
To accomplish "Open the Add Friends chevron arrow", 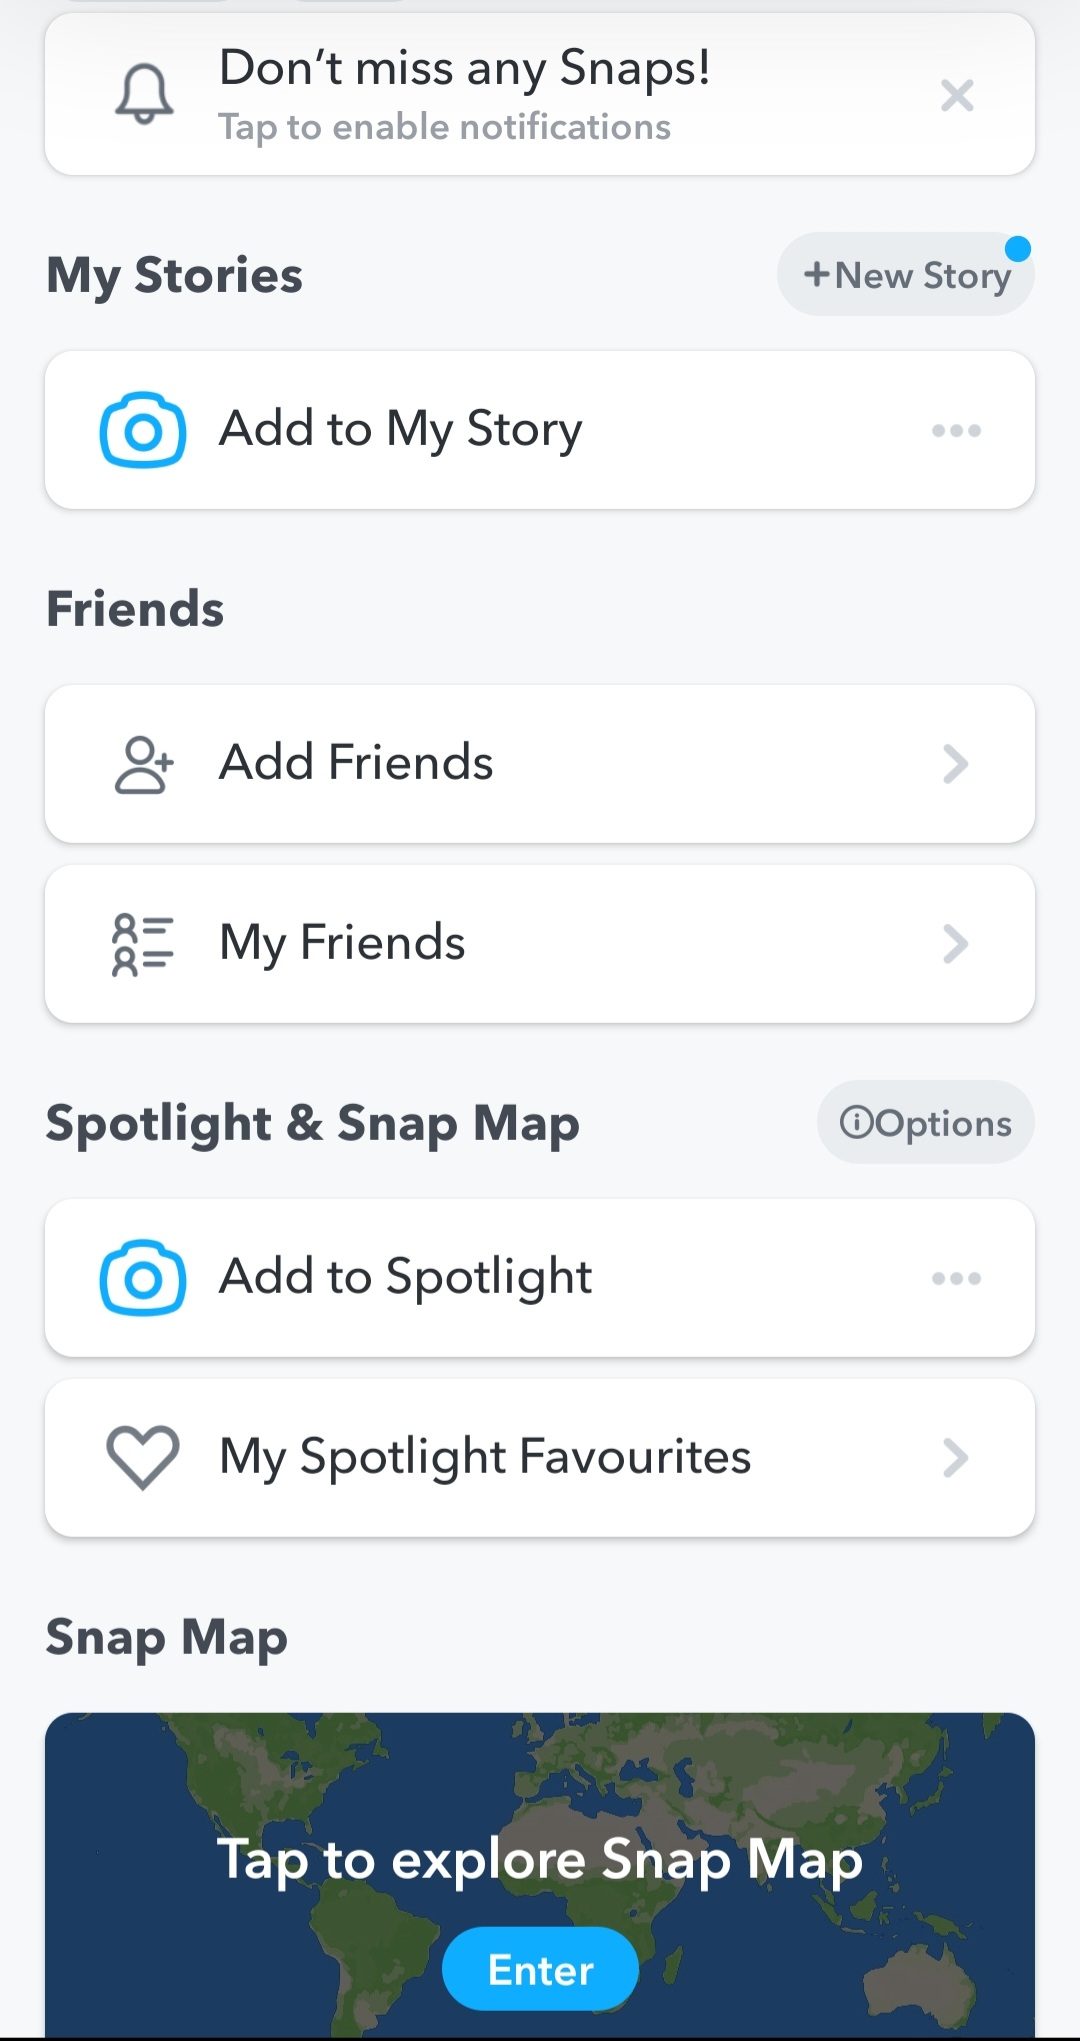I will click(956, 765).
